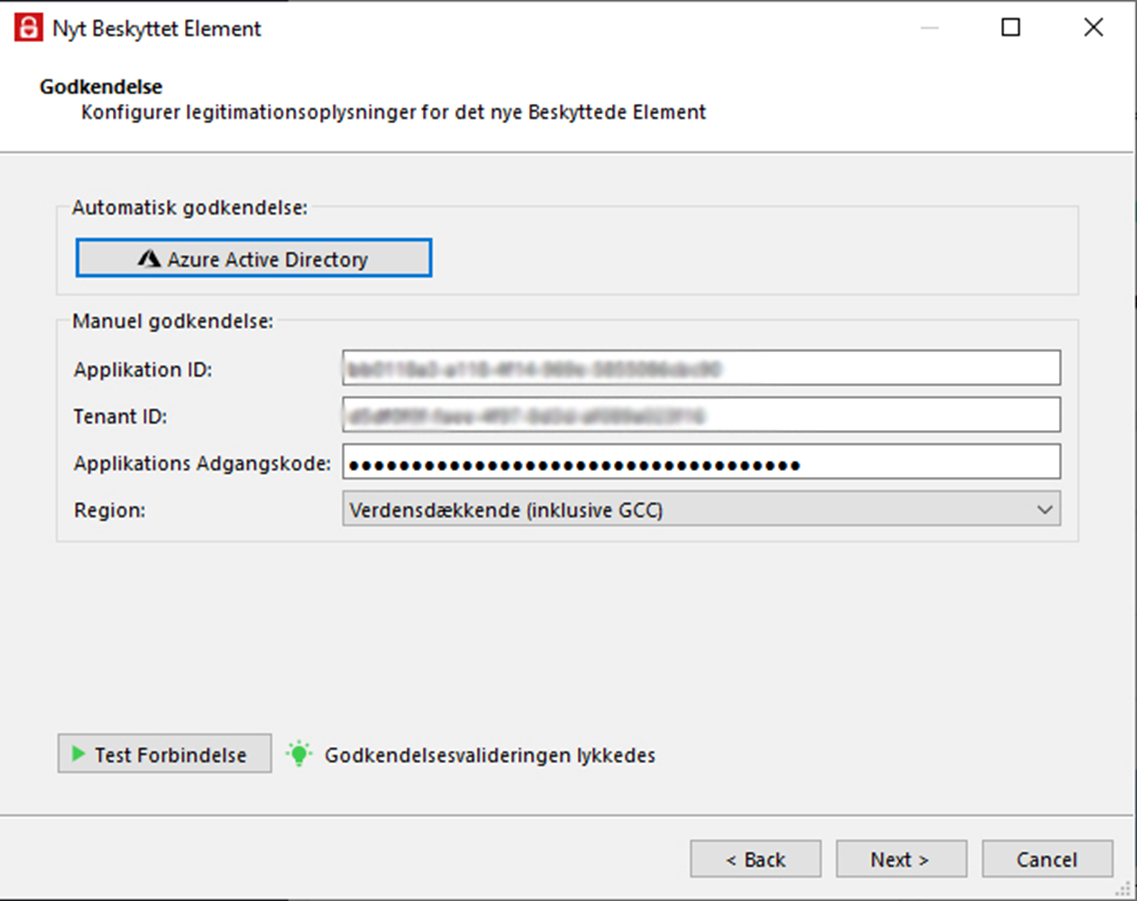This screenshot has height=901, width=1137.
Task: Click the 'Applikation ID:' label
Action: click(x=143, y=370)
